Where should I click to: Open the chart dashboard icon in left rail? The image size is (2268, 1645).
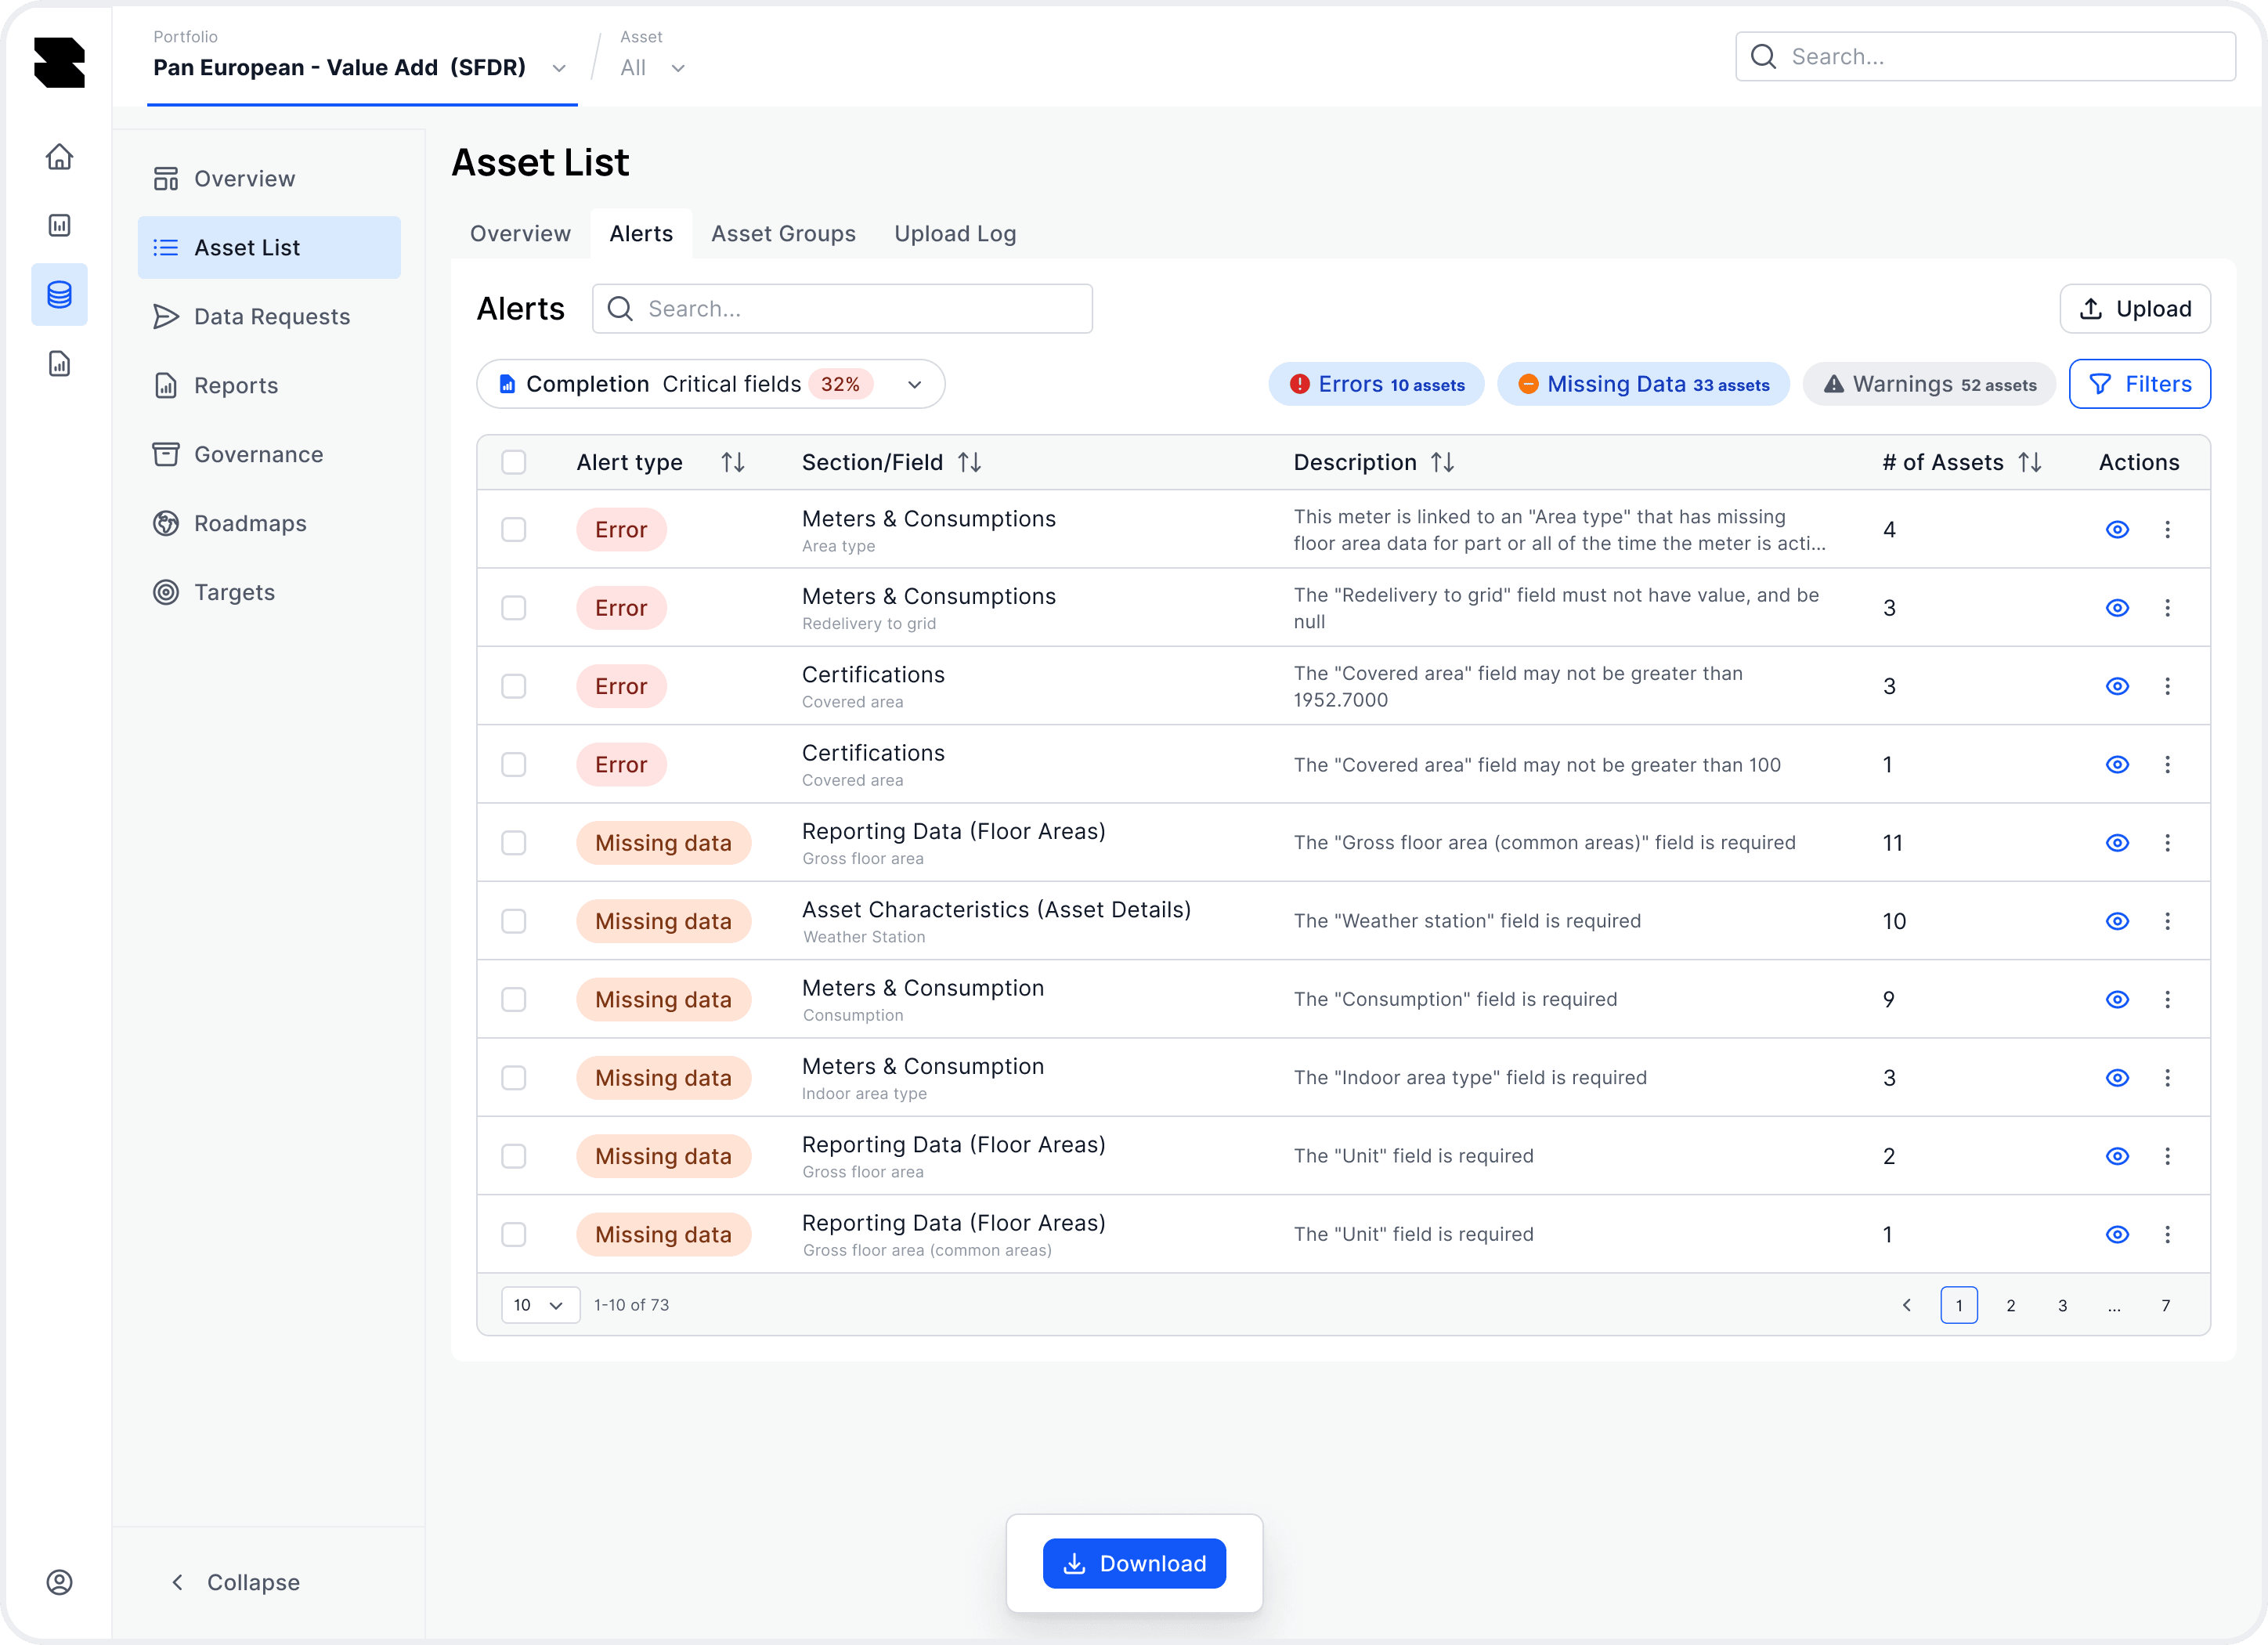pyautogui.click(x=59, y=225)
